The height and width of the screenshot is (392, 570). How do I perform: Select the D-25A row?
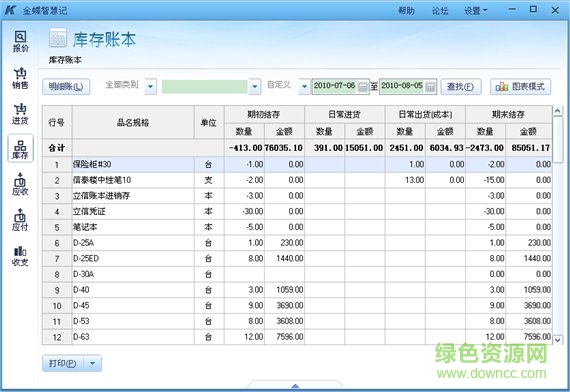[297, 243]
